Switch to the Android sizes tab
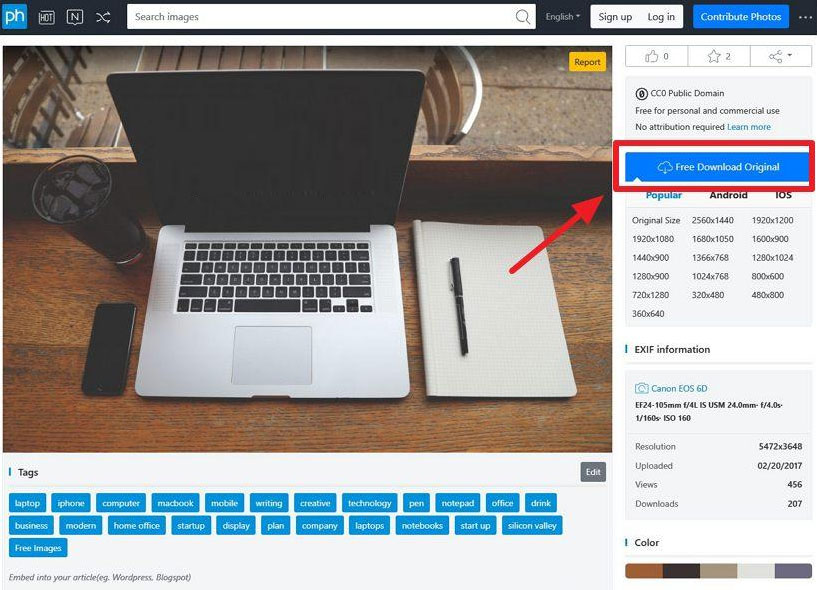Image resolution: width=817 pixels, height=590 pixels. point(728,195)
